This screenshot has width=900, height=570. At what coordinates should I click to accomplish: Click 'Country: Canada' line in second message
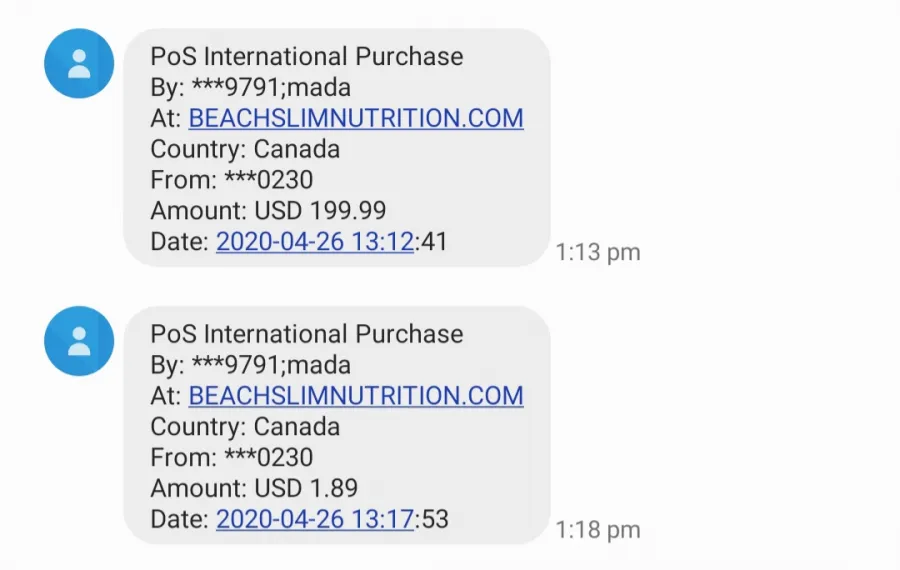245,427
